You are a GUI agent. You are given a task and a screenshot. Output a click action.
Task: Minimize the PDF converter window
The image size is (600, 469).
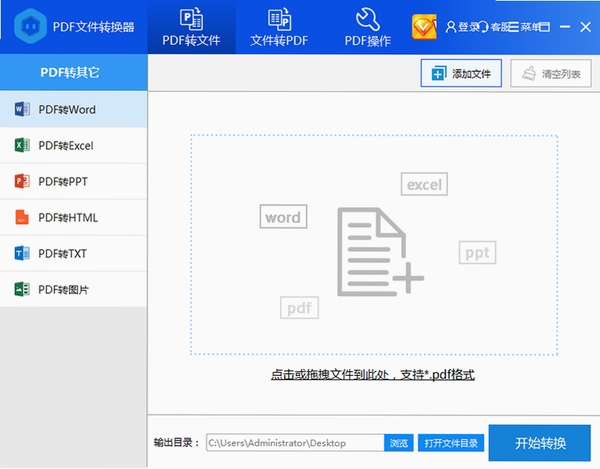(565, 27)
